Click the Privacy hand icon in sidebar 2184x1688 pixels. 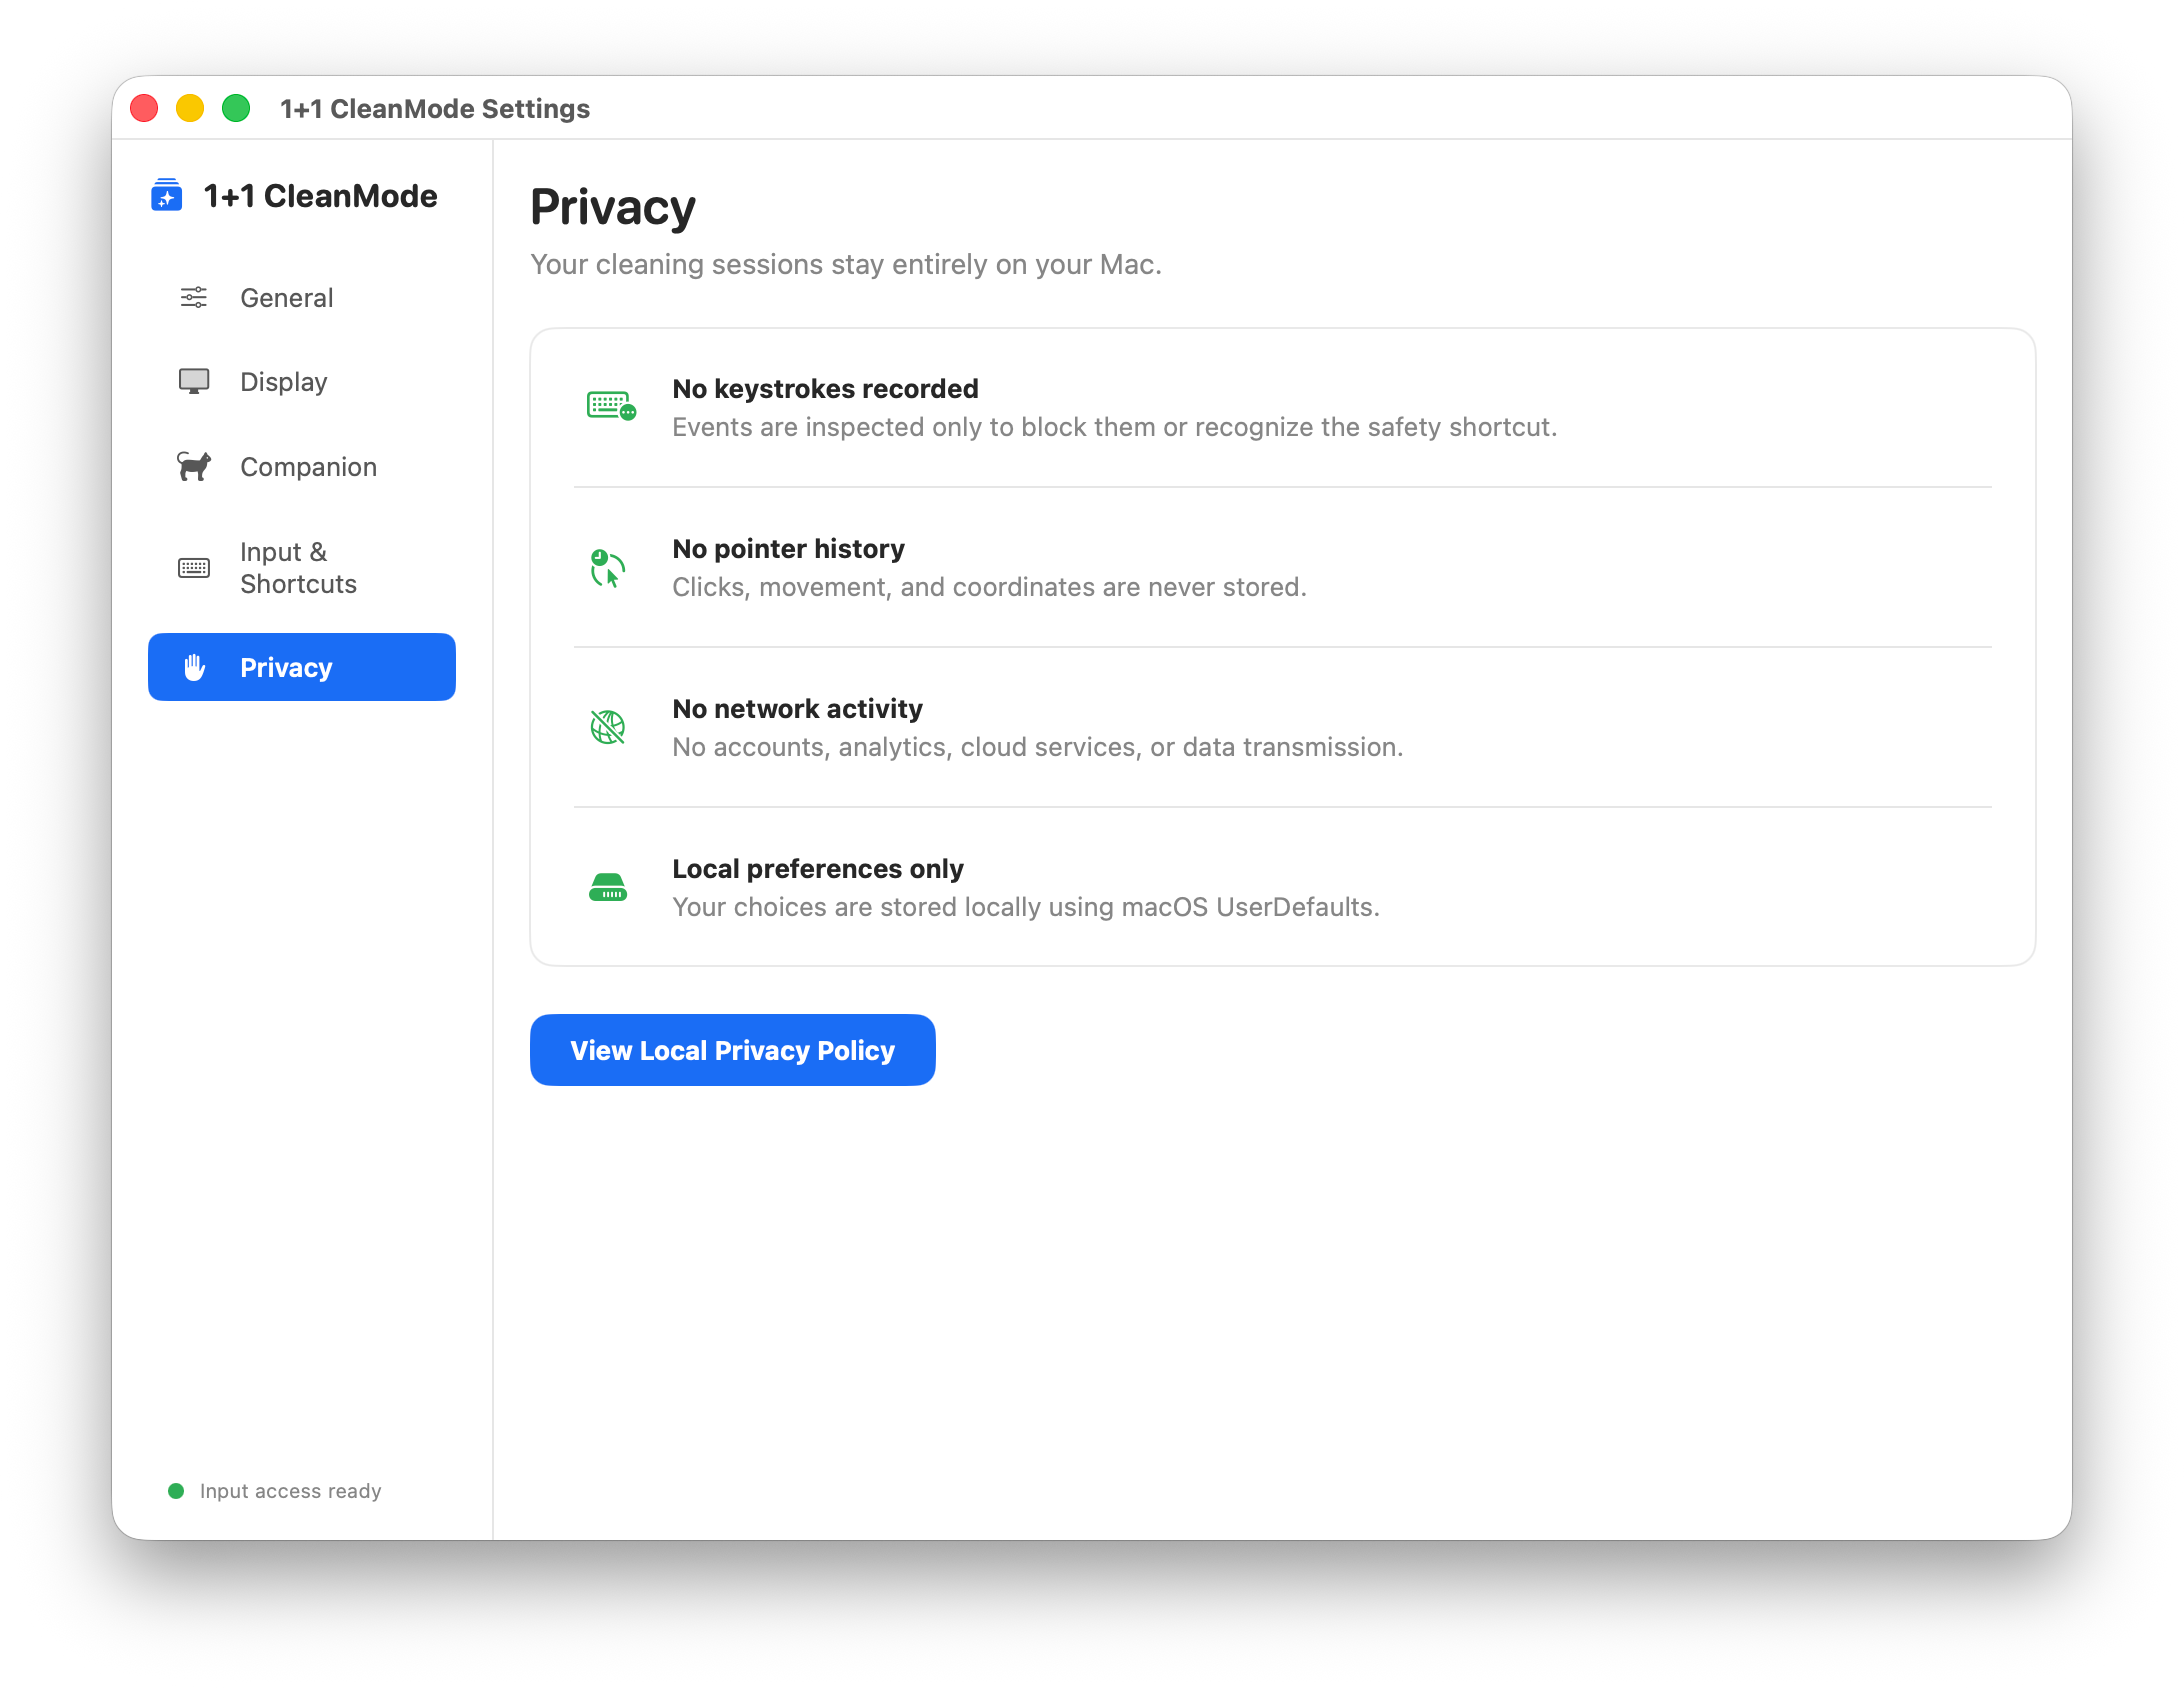[194, 667]
